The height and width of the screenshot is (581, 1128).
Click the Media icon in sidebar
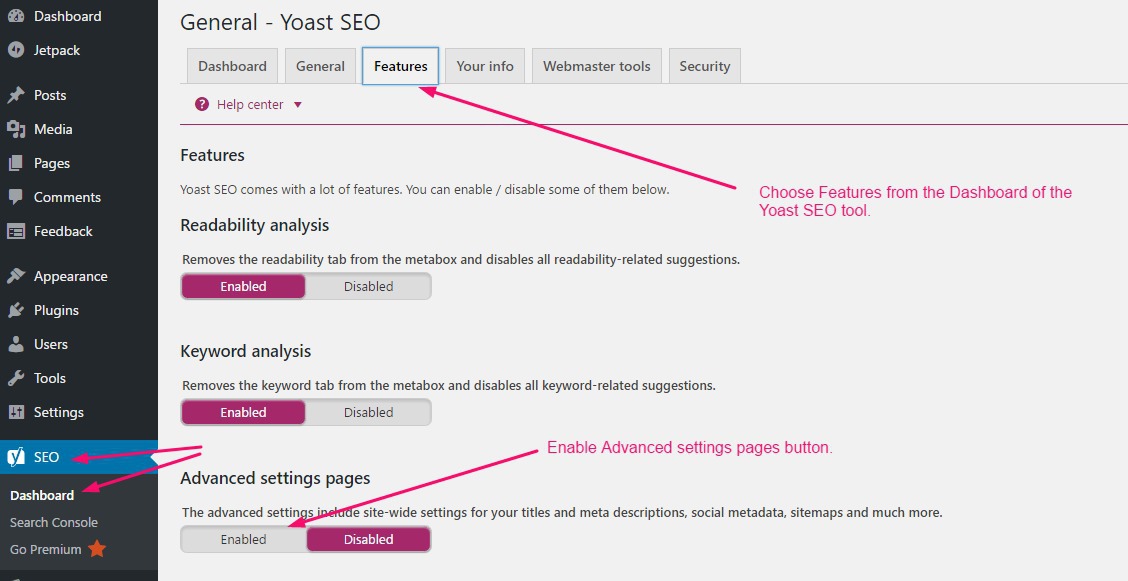click(16, 129)
